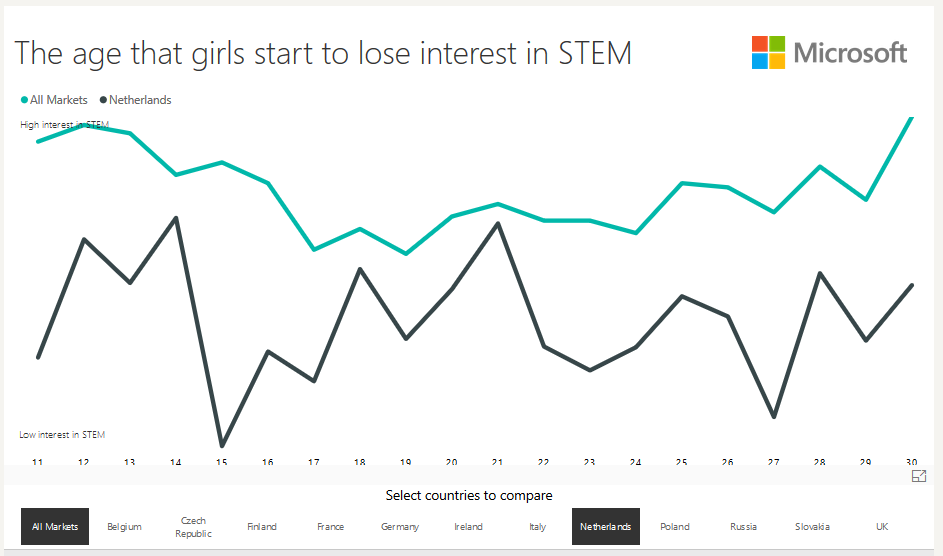This screenshot has width=943, height=556.
Task: Choose Poland from country options
Action: [x=675, y=526]
